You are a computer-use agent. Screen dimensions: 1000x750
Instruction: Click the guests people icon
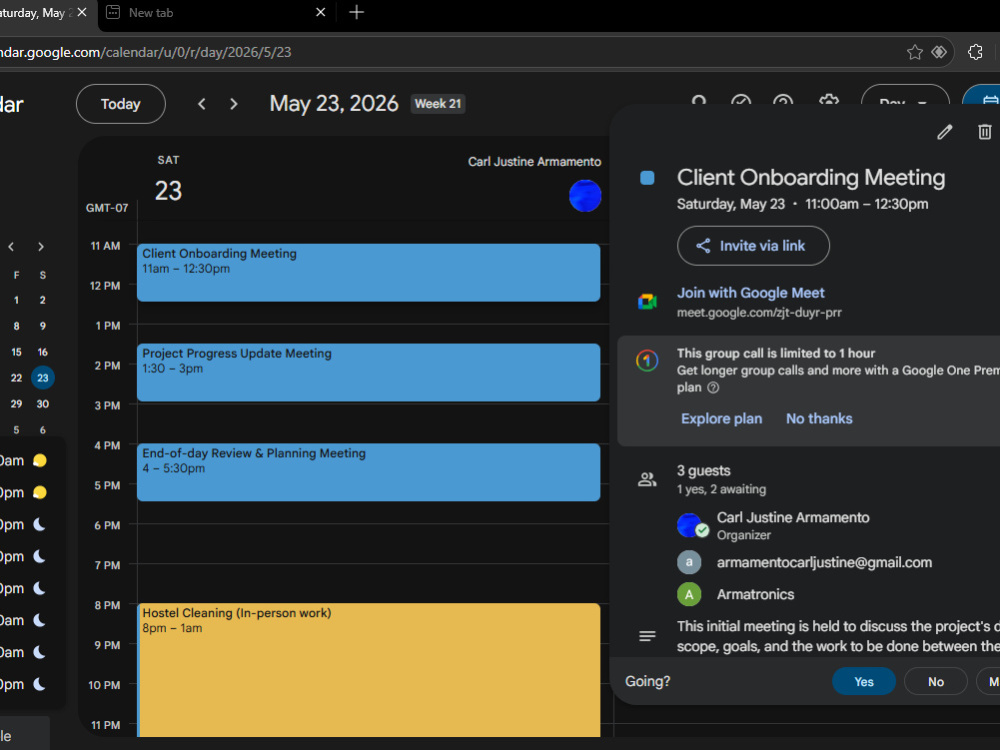tap(647, 480)
